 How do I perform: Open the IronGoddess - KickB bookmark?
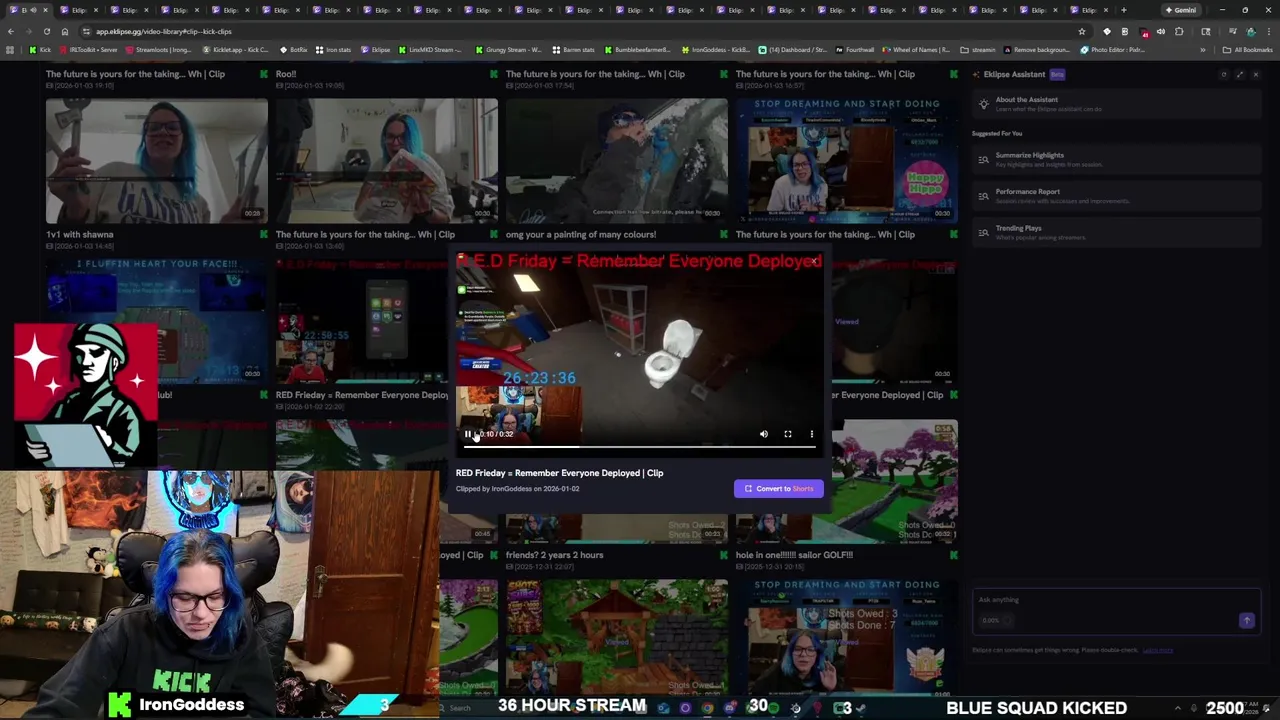[715, 49]
